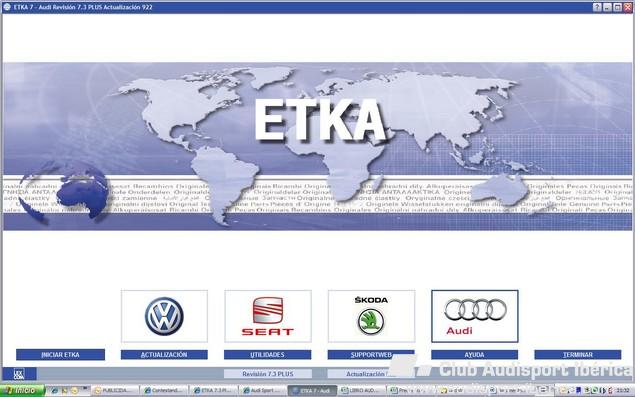Switch to Audi-Sport taskbar window
Screen dimensions: 635x397
tap(262, 391)
